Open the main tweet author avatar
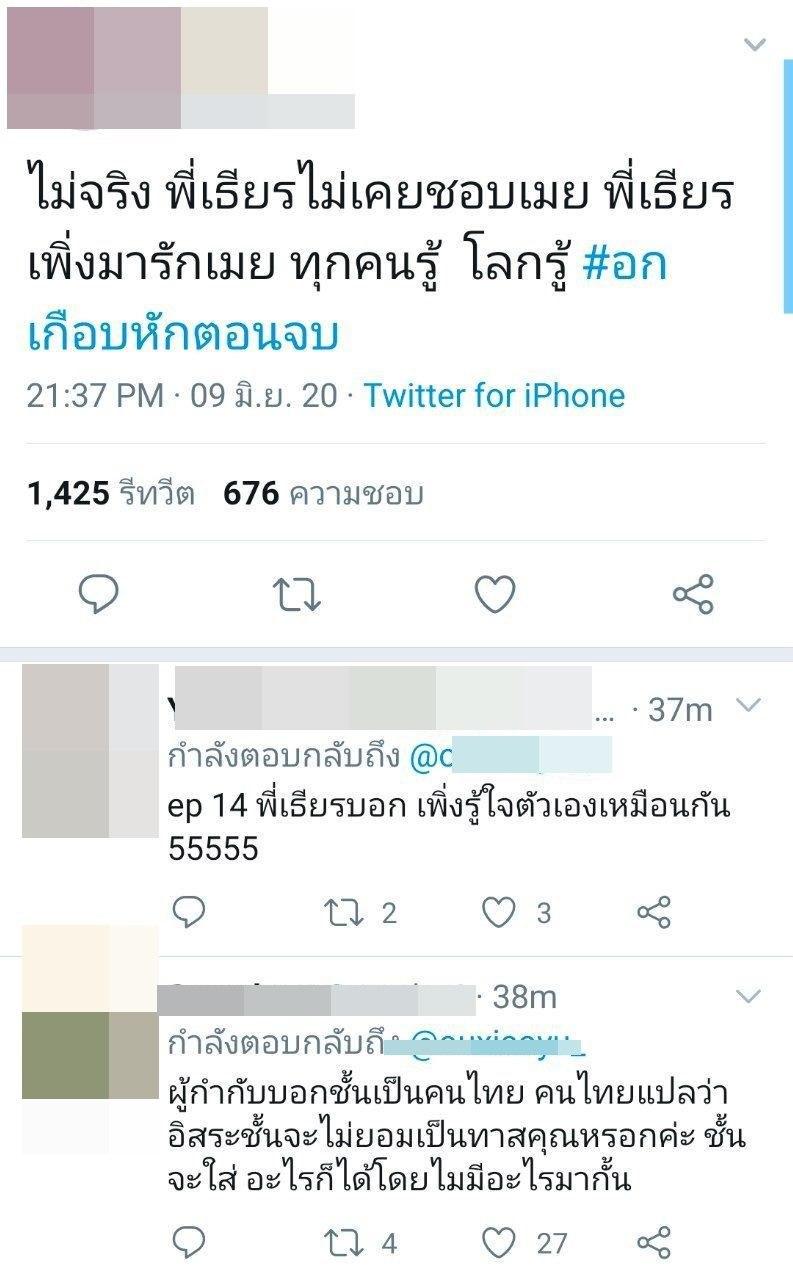 coord(94,68)
